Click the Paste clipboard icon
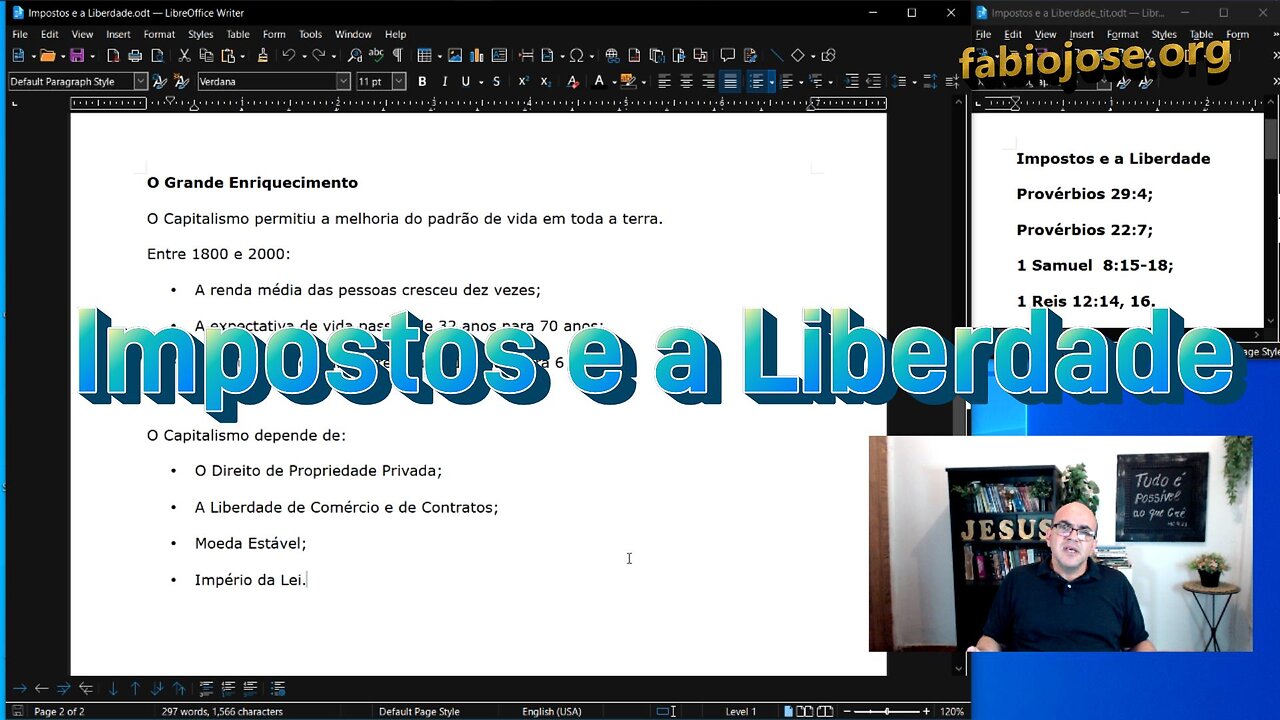The width and height of the screenshot is (1280, 720). pyautogui.click(x=229, y=56)
